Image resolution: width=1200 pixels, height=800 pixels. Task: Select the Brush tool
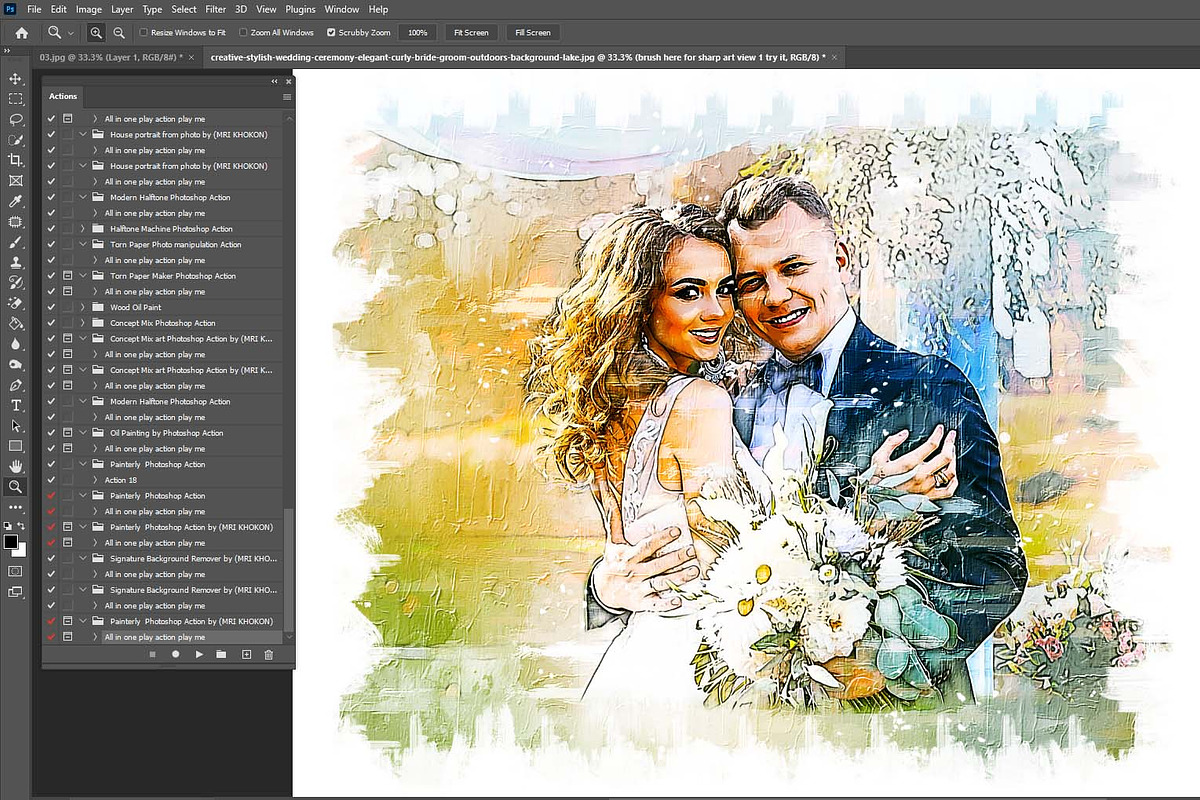click(15, 242)
